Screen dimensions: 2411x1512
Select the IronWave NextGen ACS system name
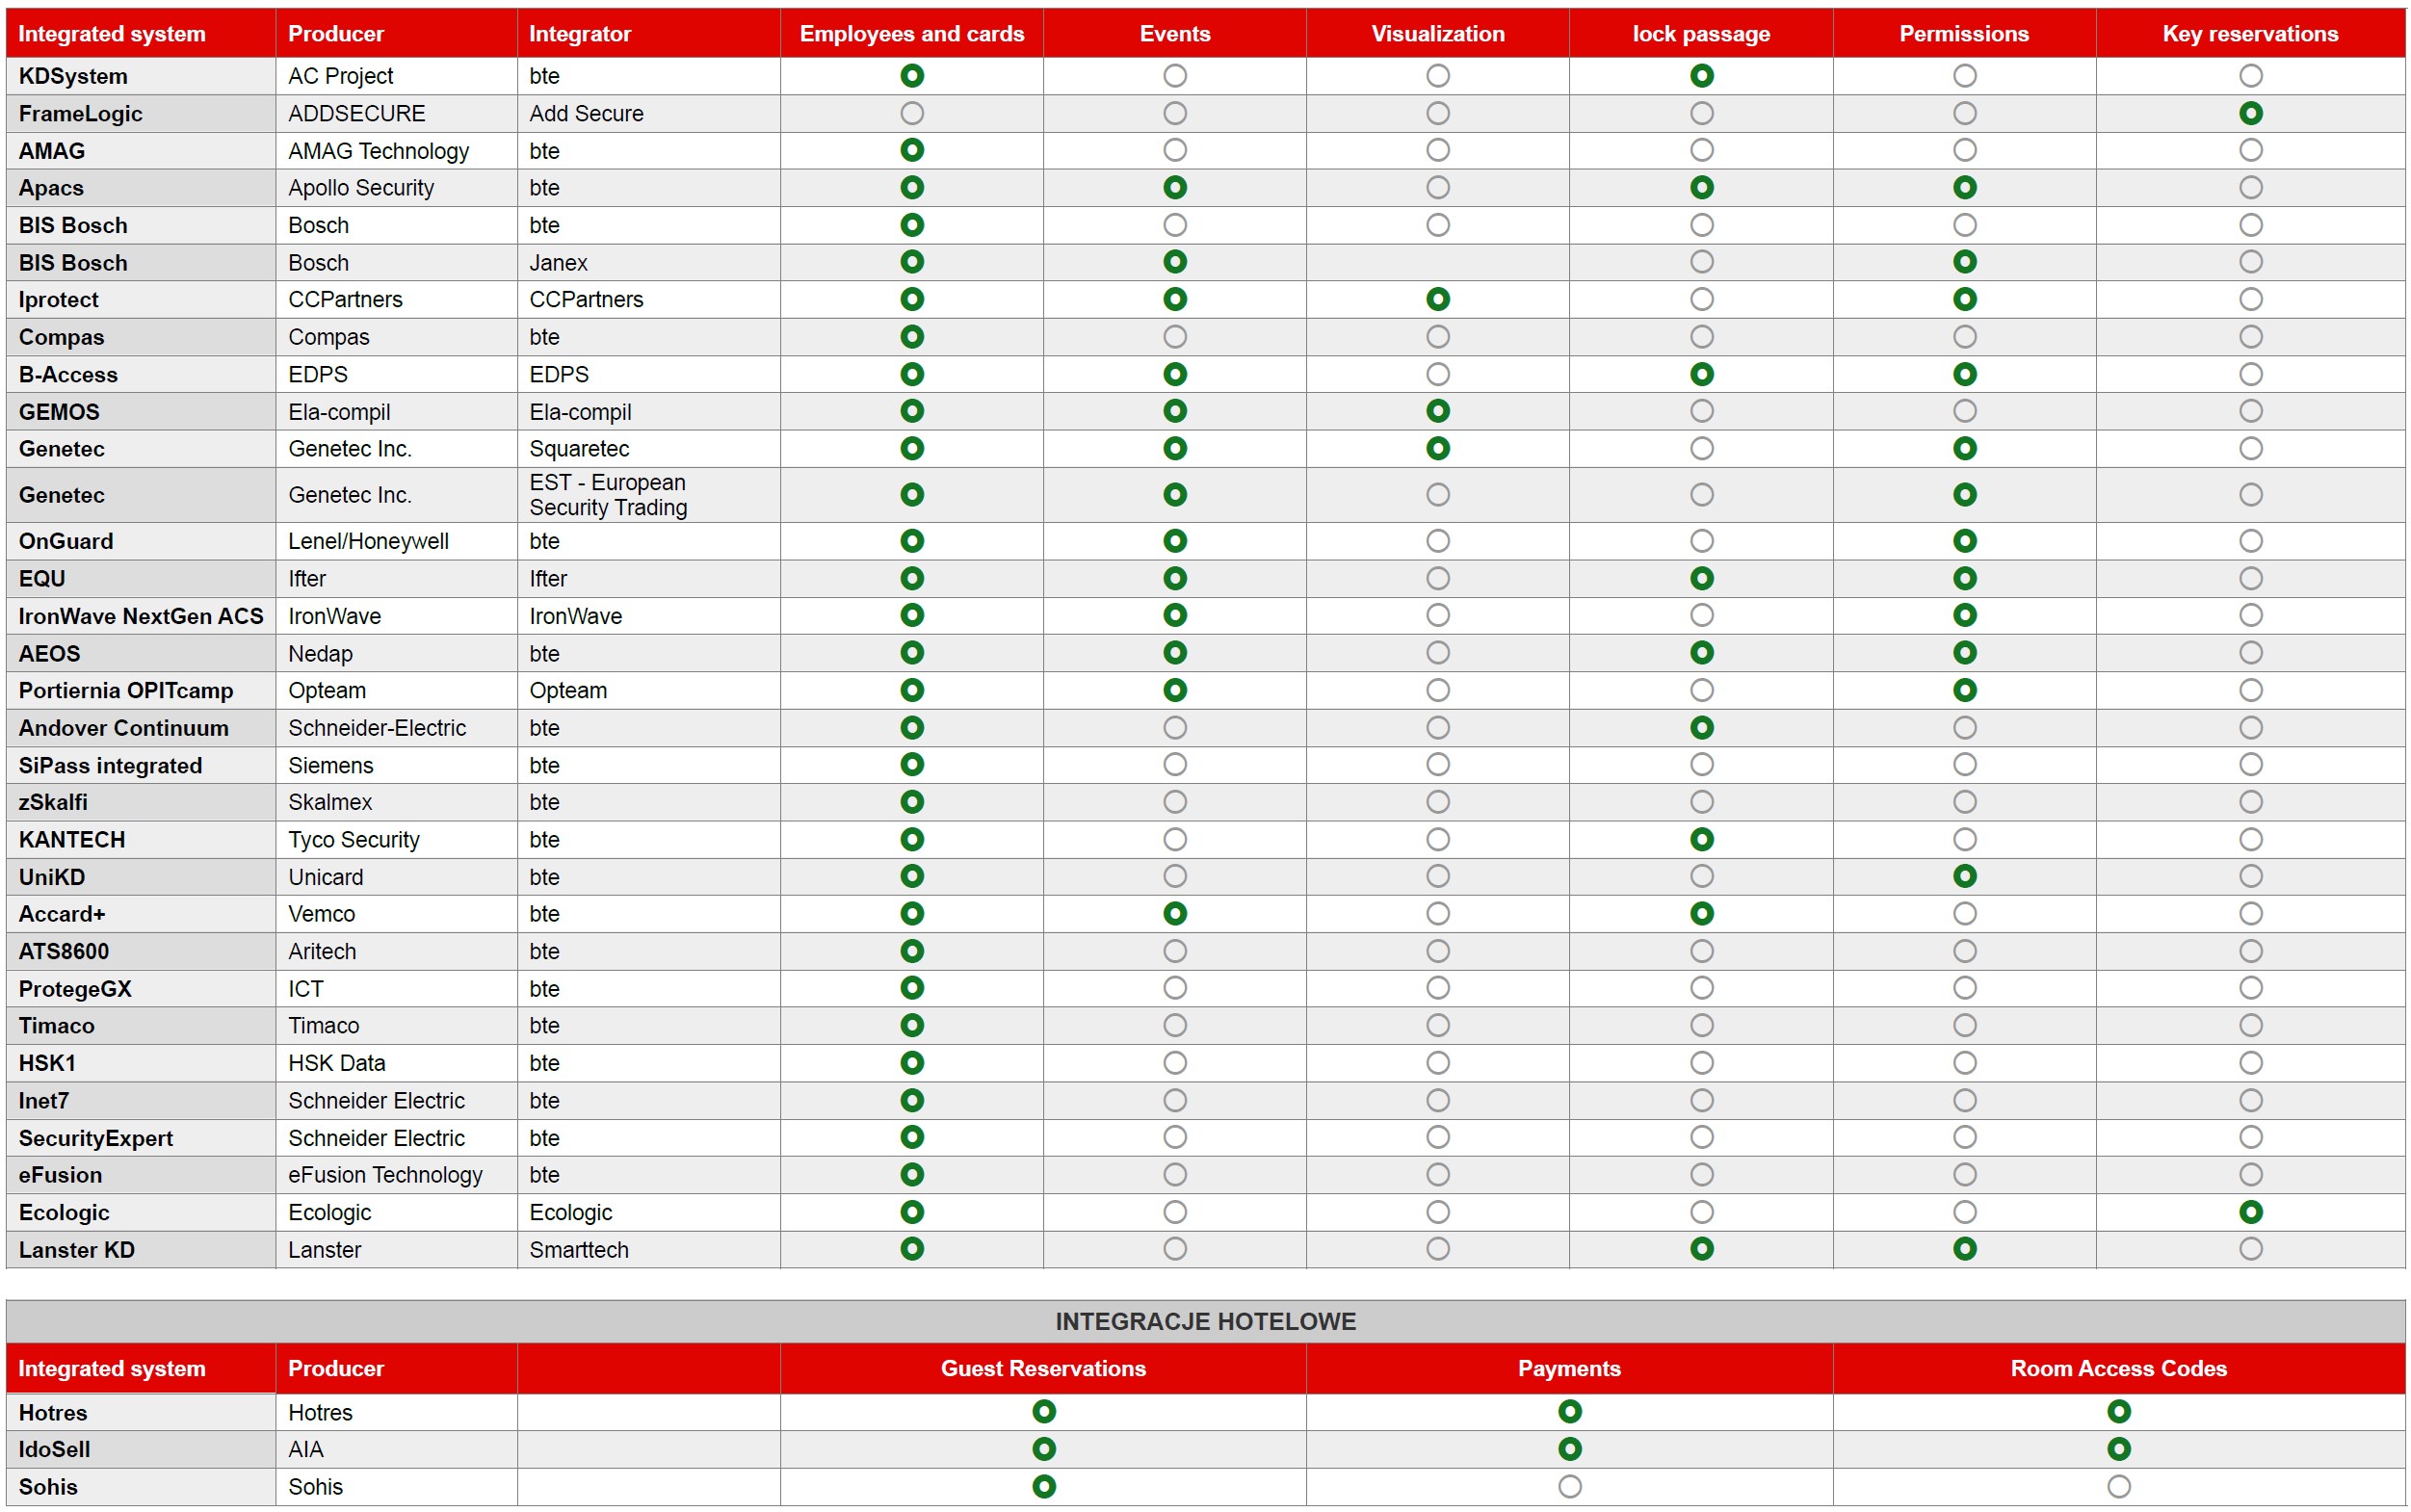pos(141,616)
